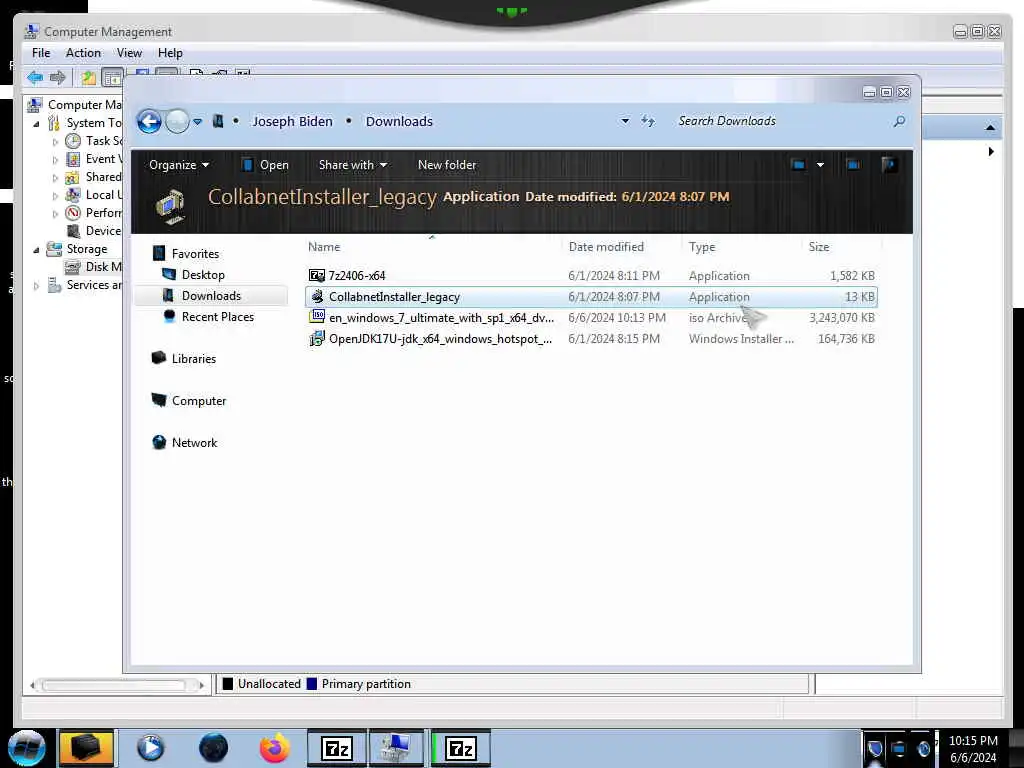1024x768 pixels.
Task: Sort files by Name column header
Action: coord(324,247)
